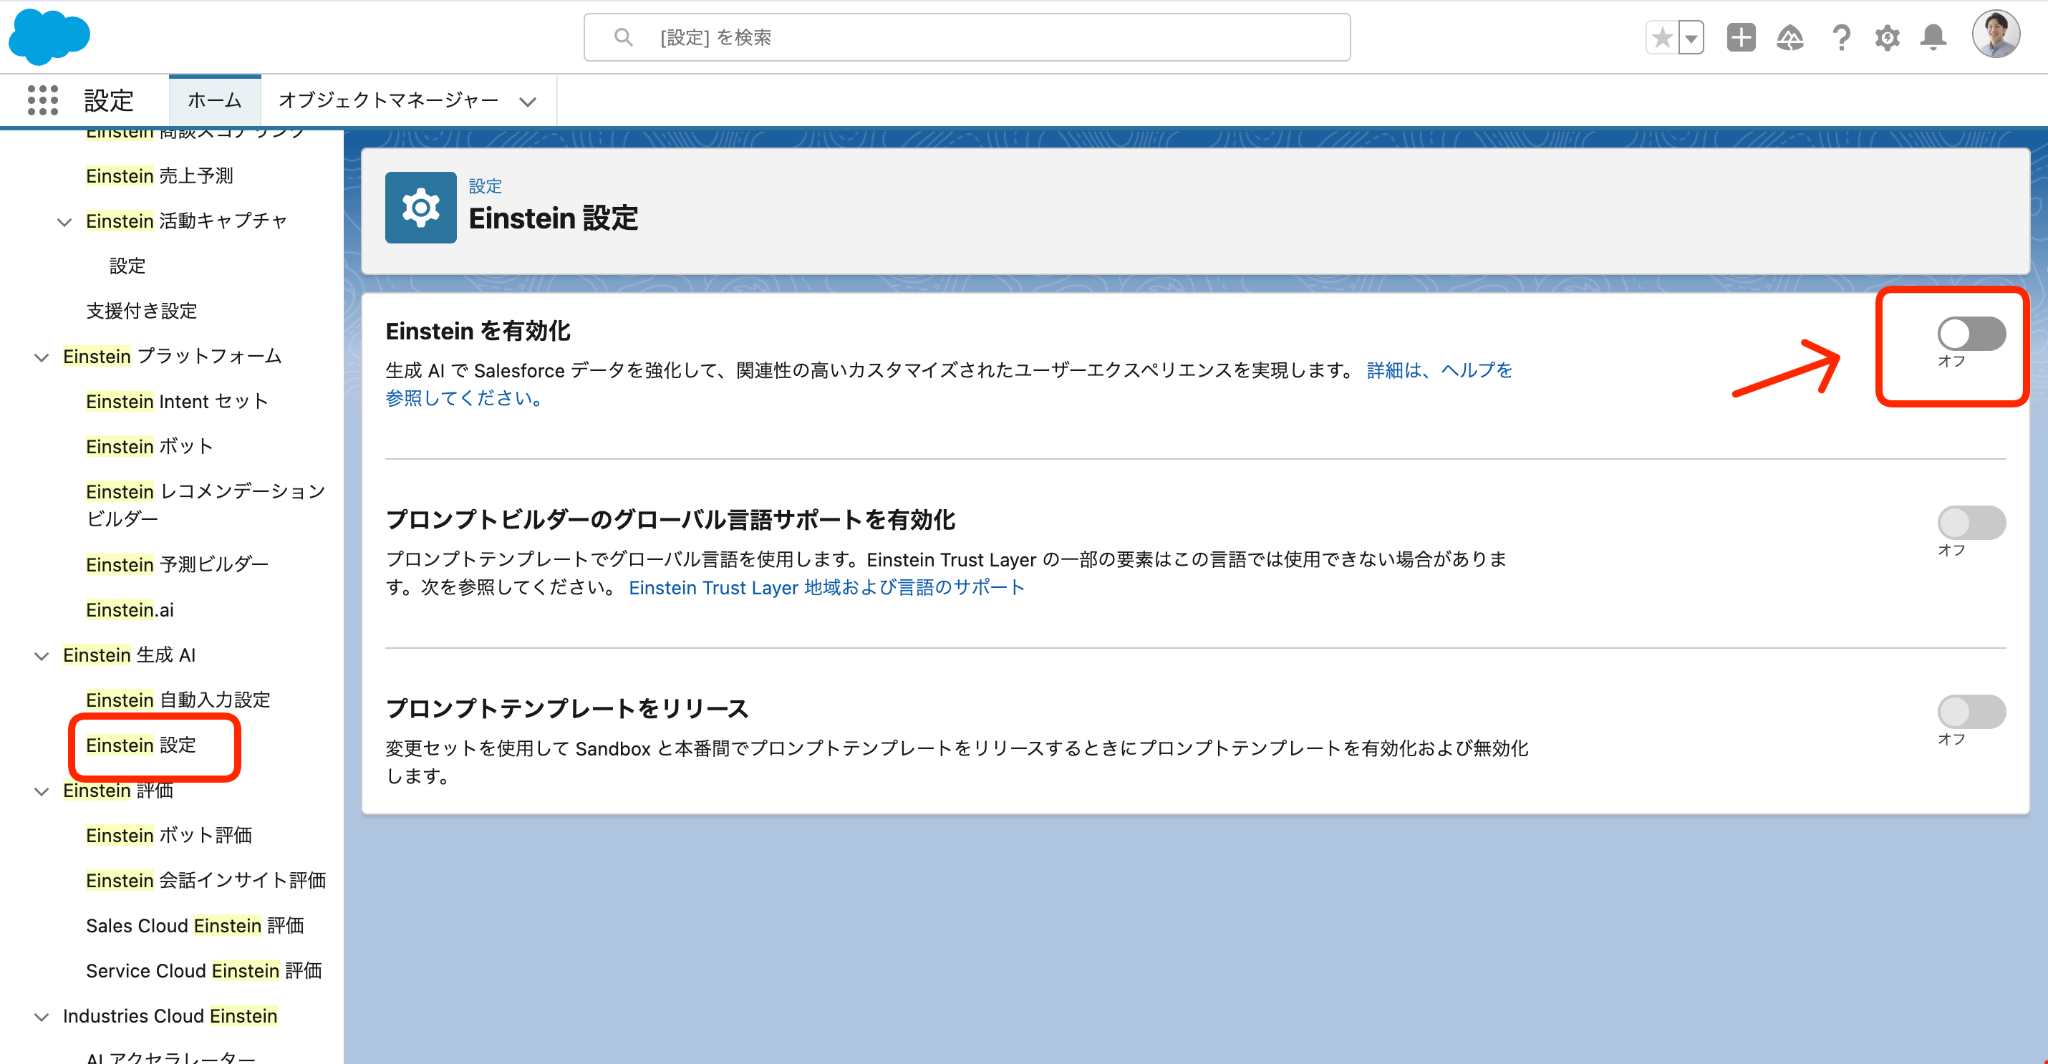Expand the オブジェクトマネージャー tab chevron
The height and width of the screenshot is (1064, 2048).
(x=528, y=101)
